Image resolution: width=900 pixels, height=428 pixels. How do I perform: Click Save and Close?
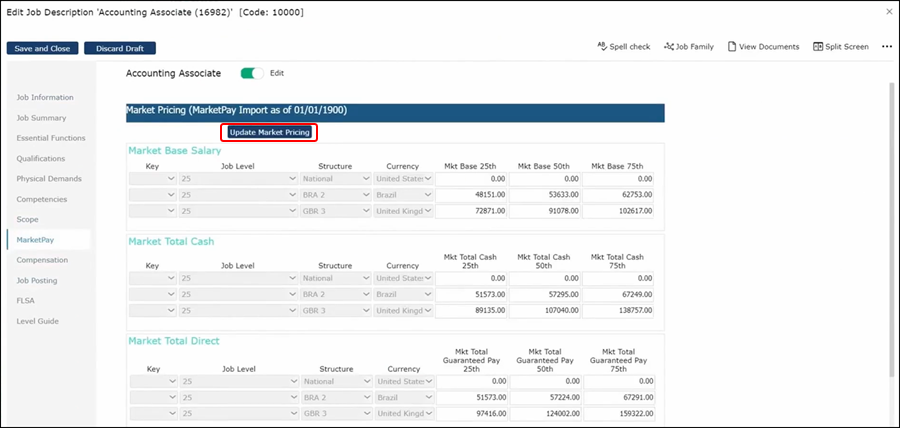pyautogui.click(x=42, y=48)
